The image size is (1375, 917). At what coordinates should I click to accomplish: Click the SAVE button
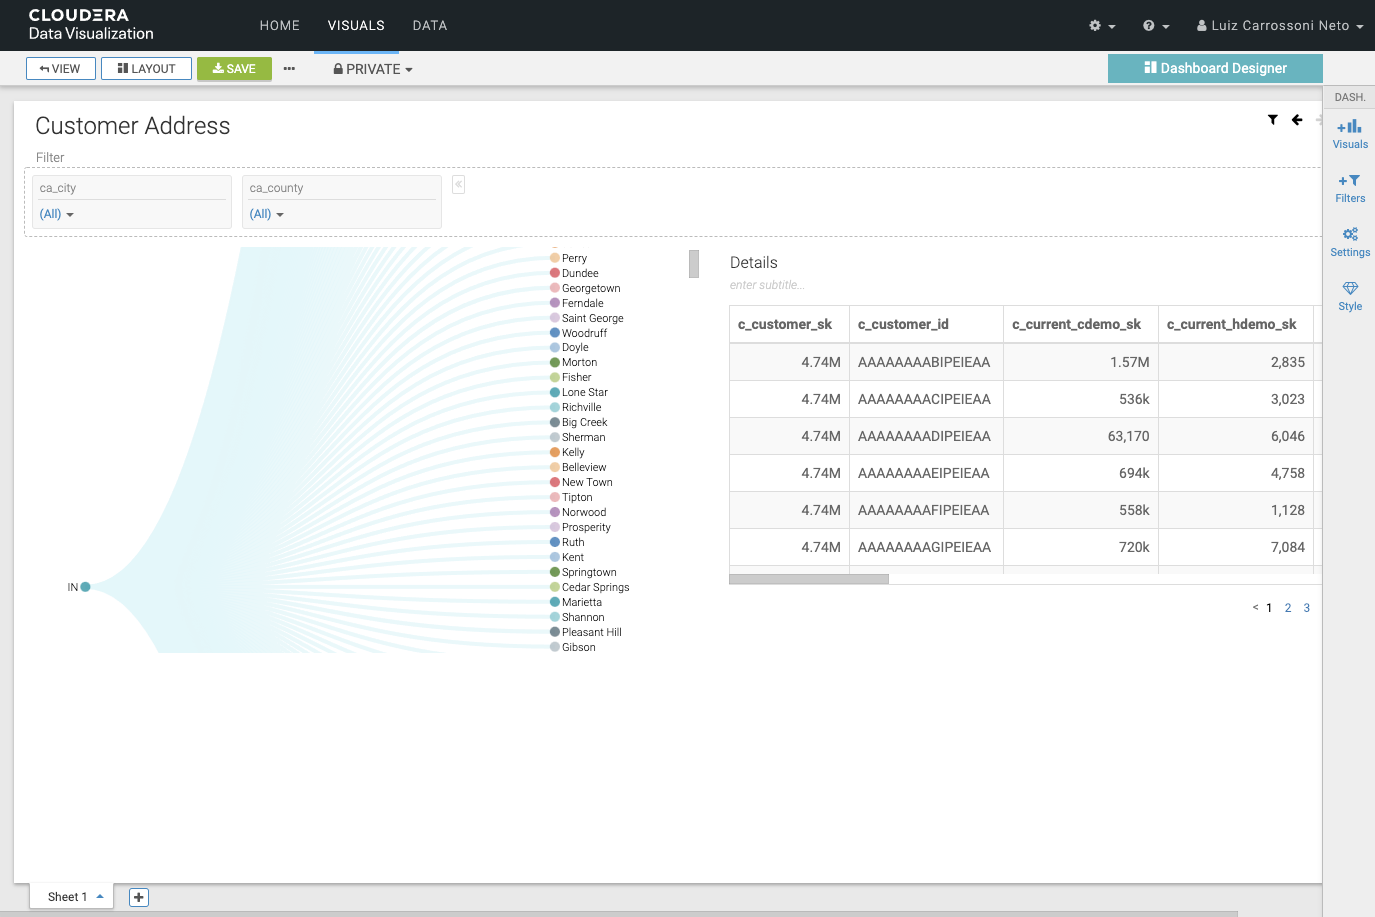click(234, 68)
